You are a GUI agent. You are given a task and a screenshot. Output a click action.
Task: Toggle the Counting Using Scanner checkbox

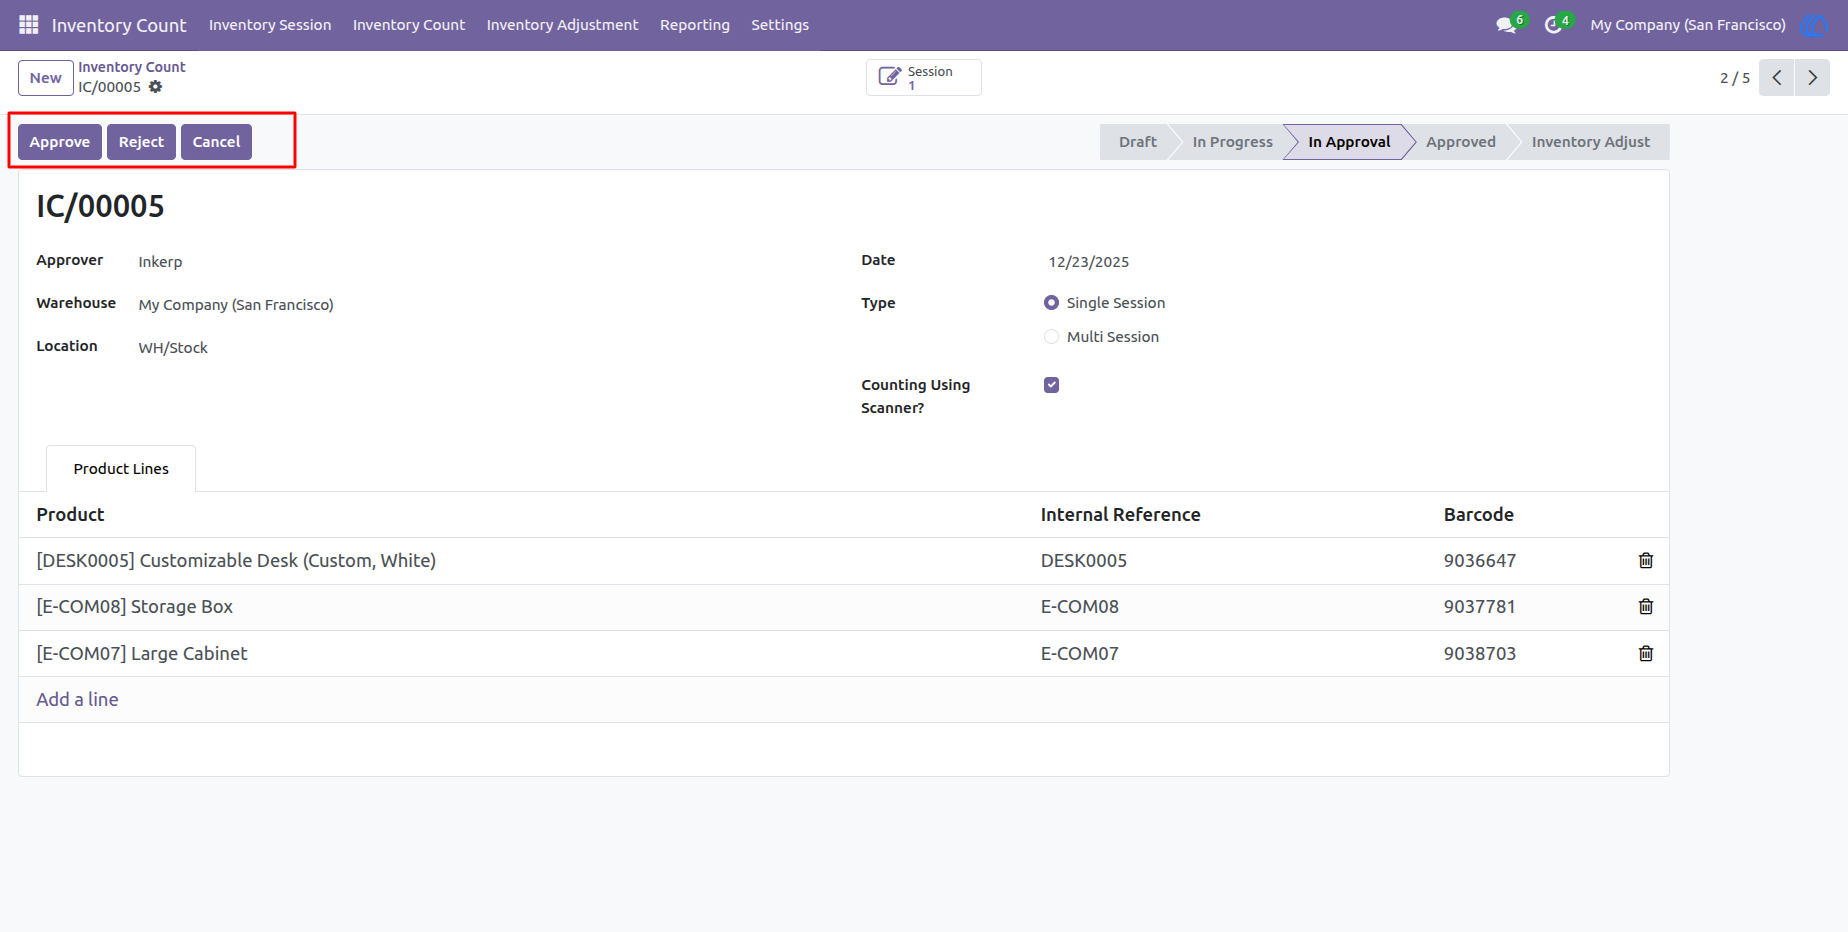[x=1051, y=385]
